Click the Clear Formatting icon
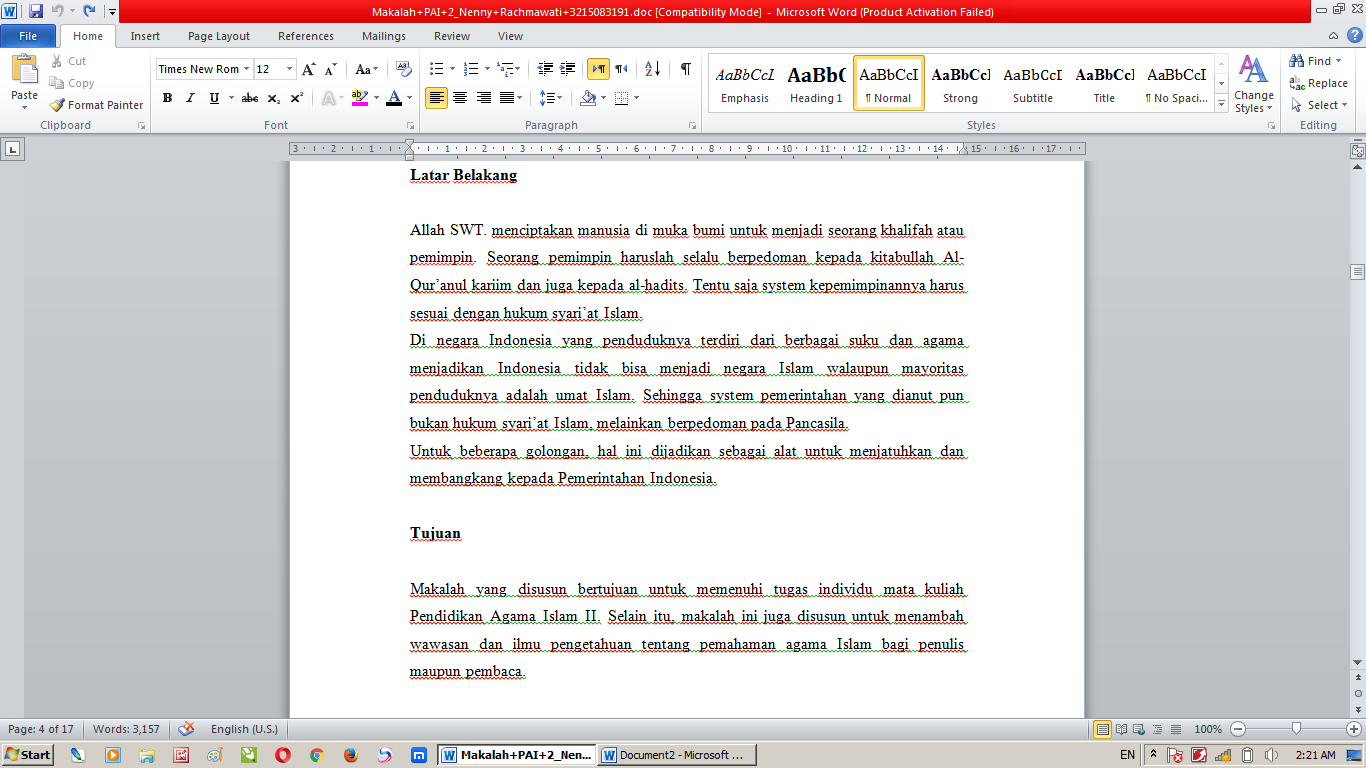The height and width of the screenshot is (768, 1366). click(404, 69)
